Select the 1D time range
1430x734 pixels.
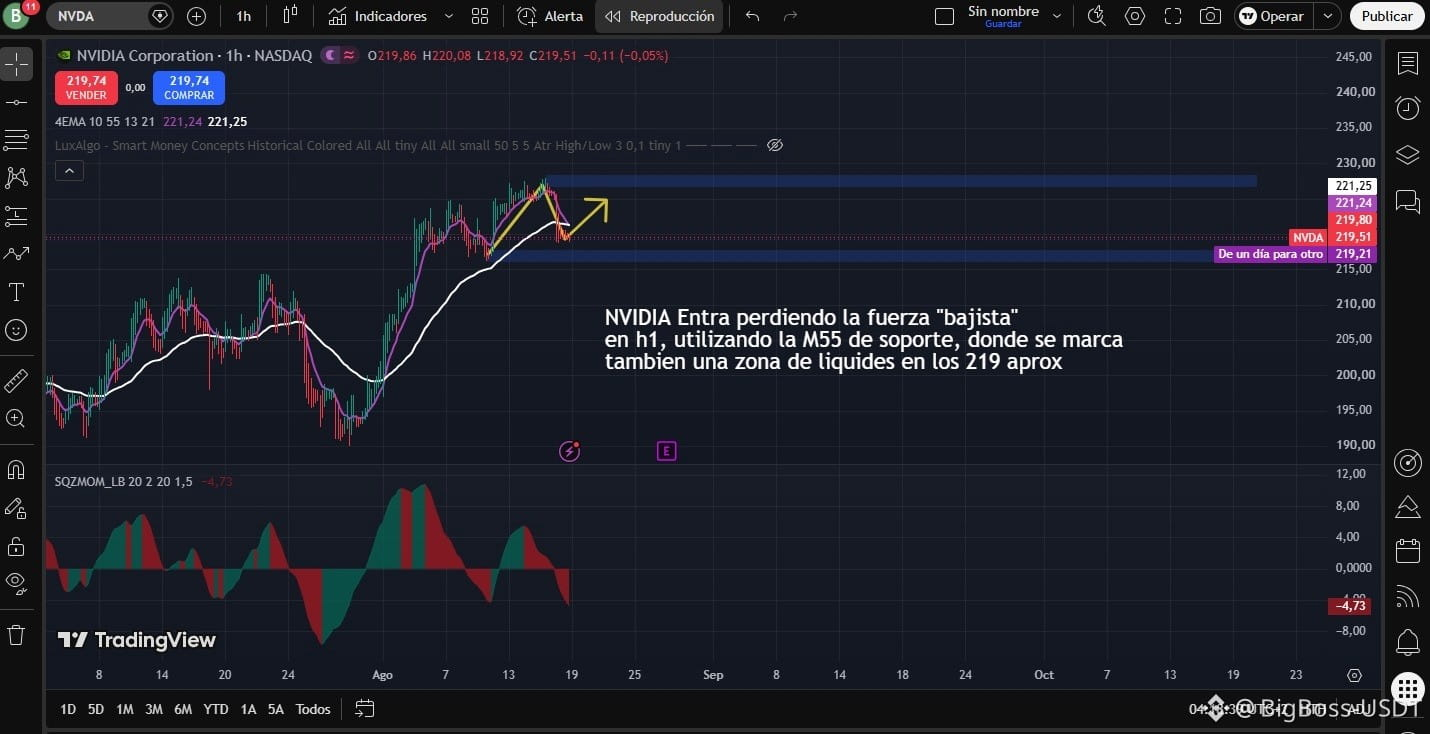[68, 709]
